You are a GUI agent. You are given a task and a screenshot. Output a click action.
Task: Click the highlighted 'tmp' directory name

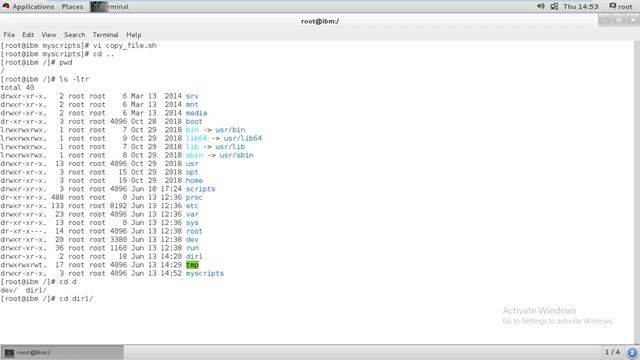coord(192,265)
